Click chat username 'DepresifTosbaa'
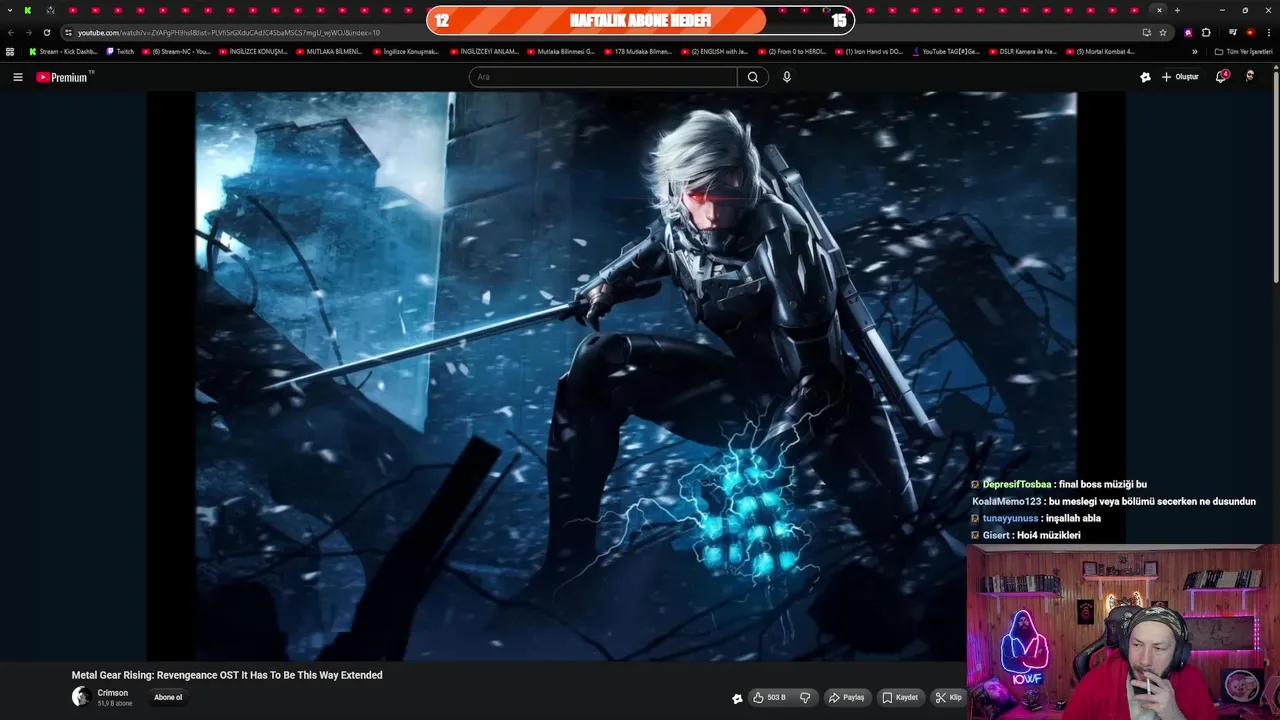Image resolution: width=1280 pixels, height=720 pixels. (1017, 485)
